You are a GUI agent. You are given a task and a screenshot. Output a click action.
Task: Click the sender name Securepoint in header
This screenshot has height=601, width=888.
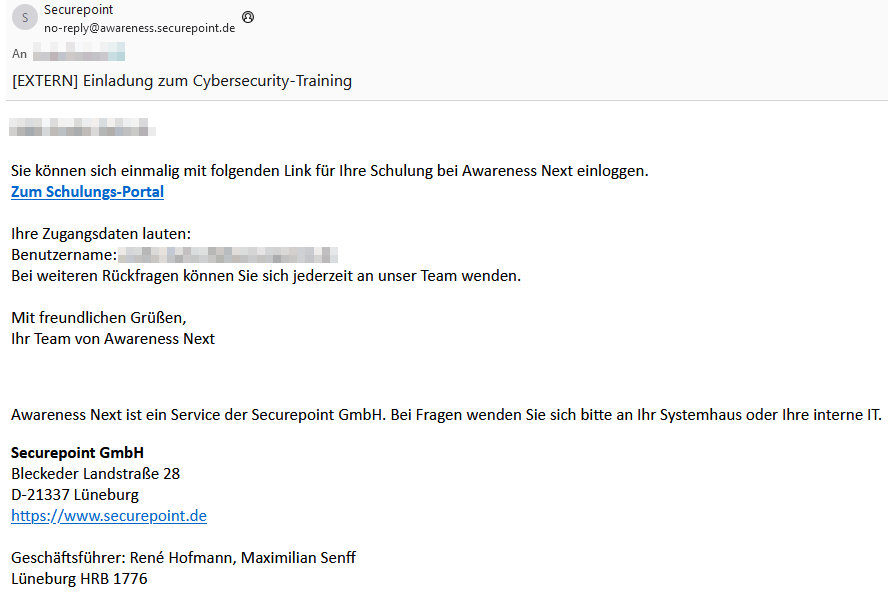coord(79,10)
